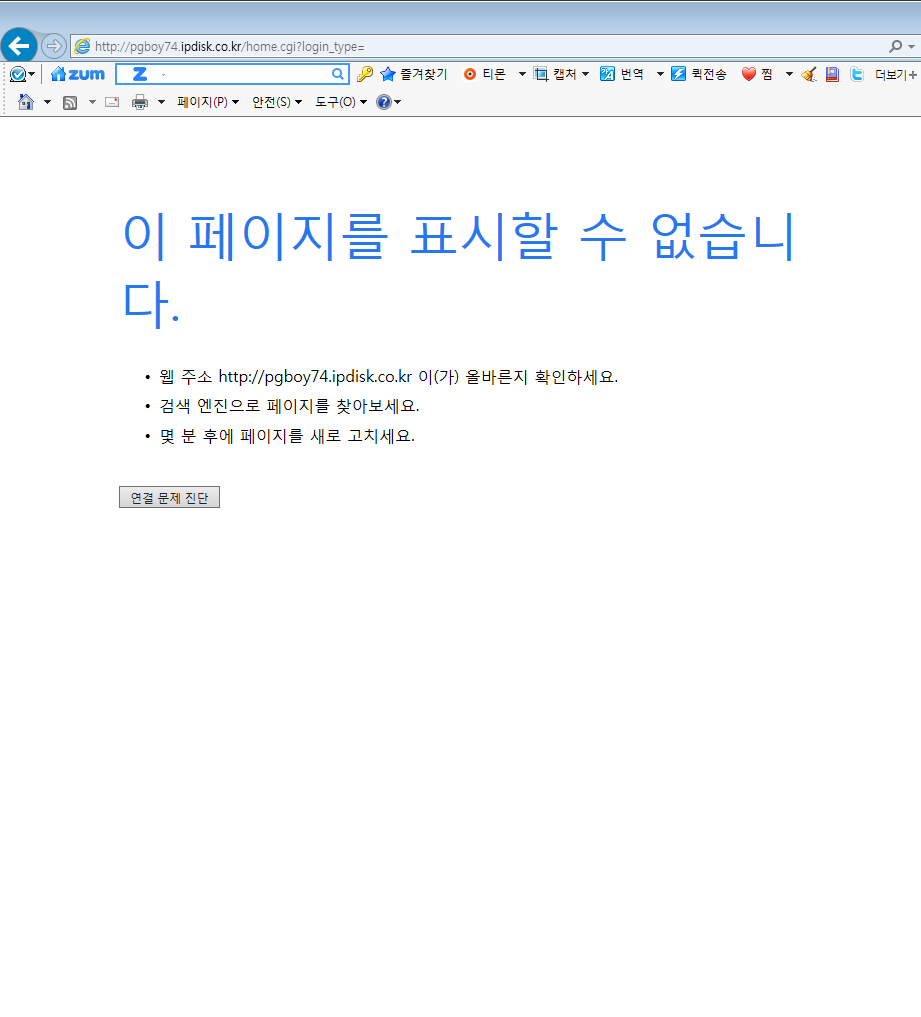Click the heading 이 페이지를 표시할 수 없습니다
This screenshot has height=1017, width=921.
tap(459, 269)
